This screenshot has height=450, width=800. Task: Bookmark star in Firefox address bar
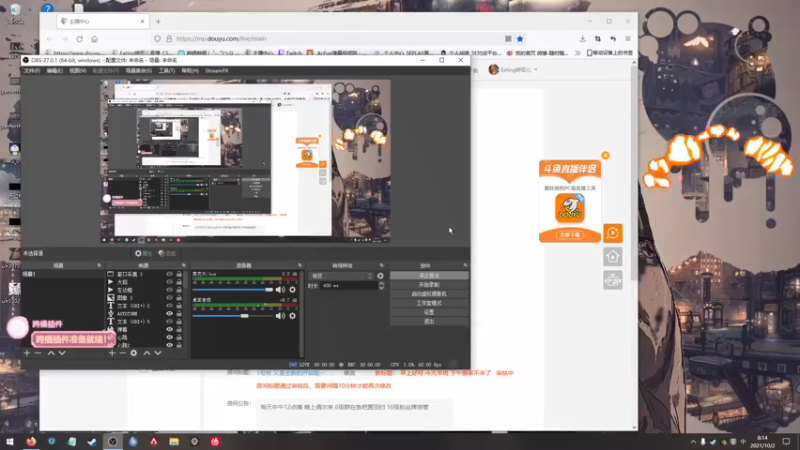click(520, 39)
